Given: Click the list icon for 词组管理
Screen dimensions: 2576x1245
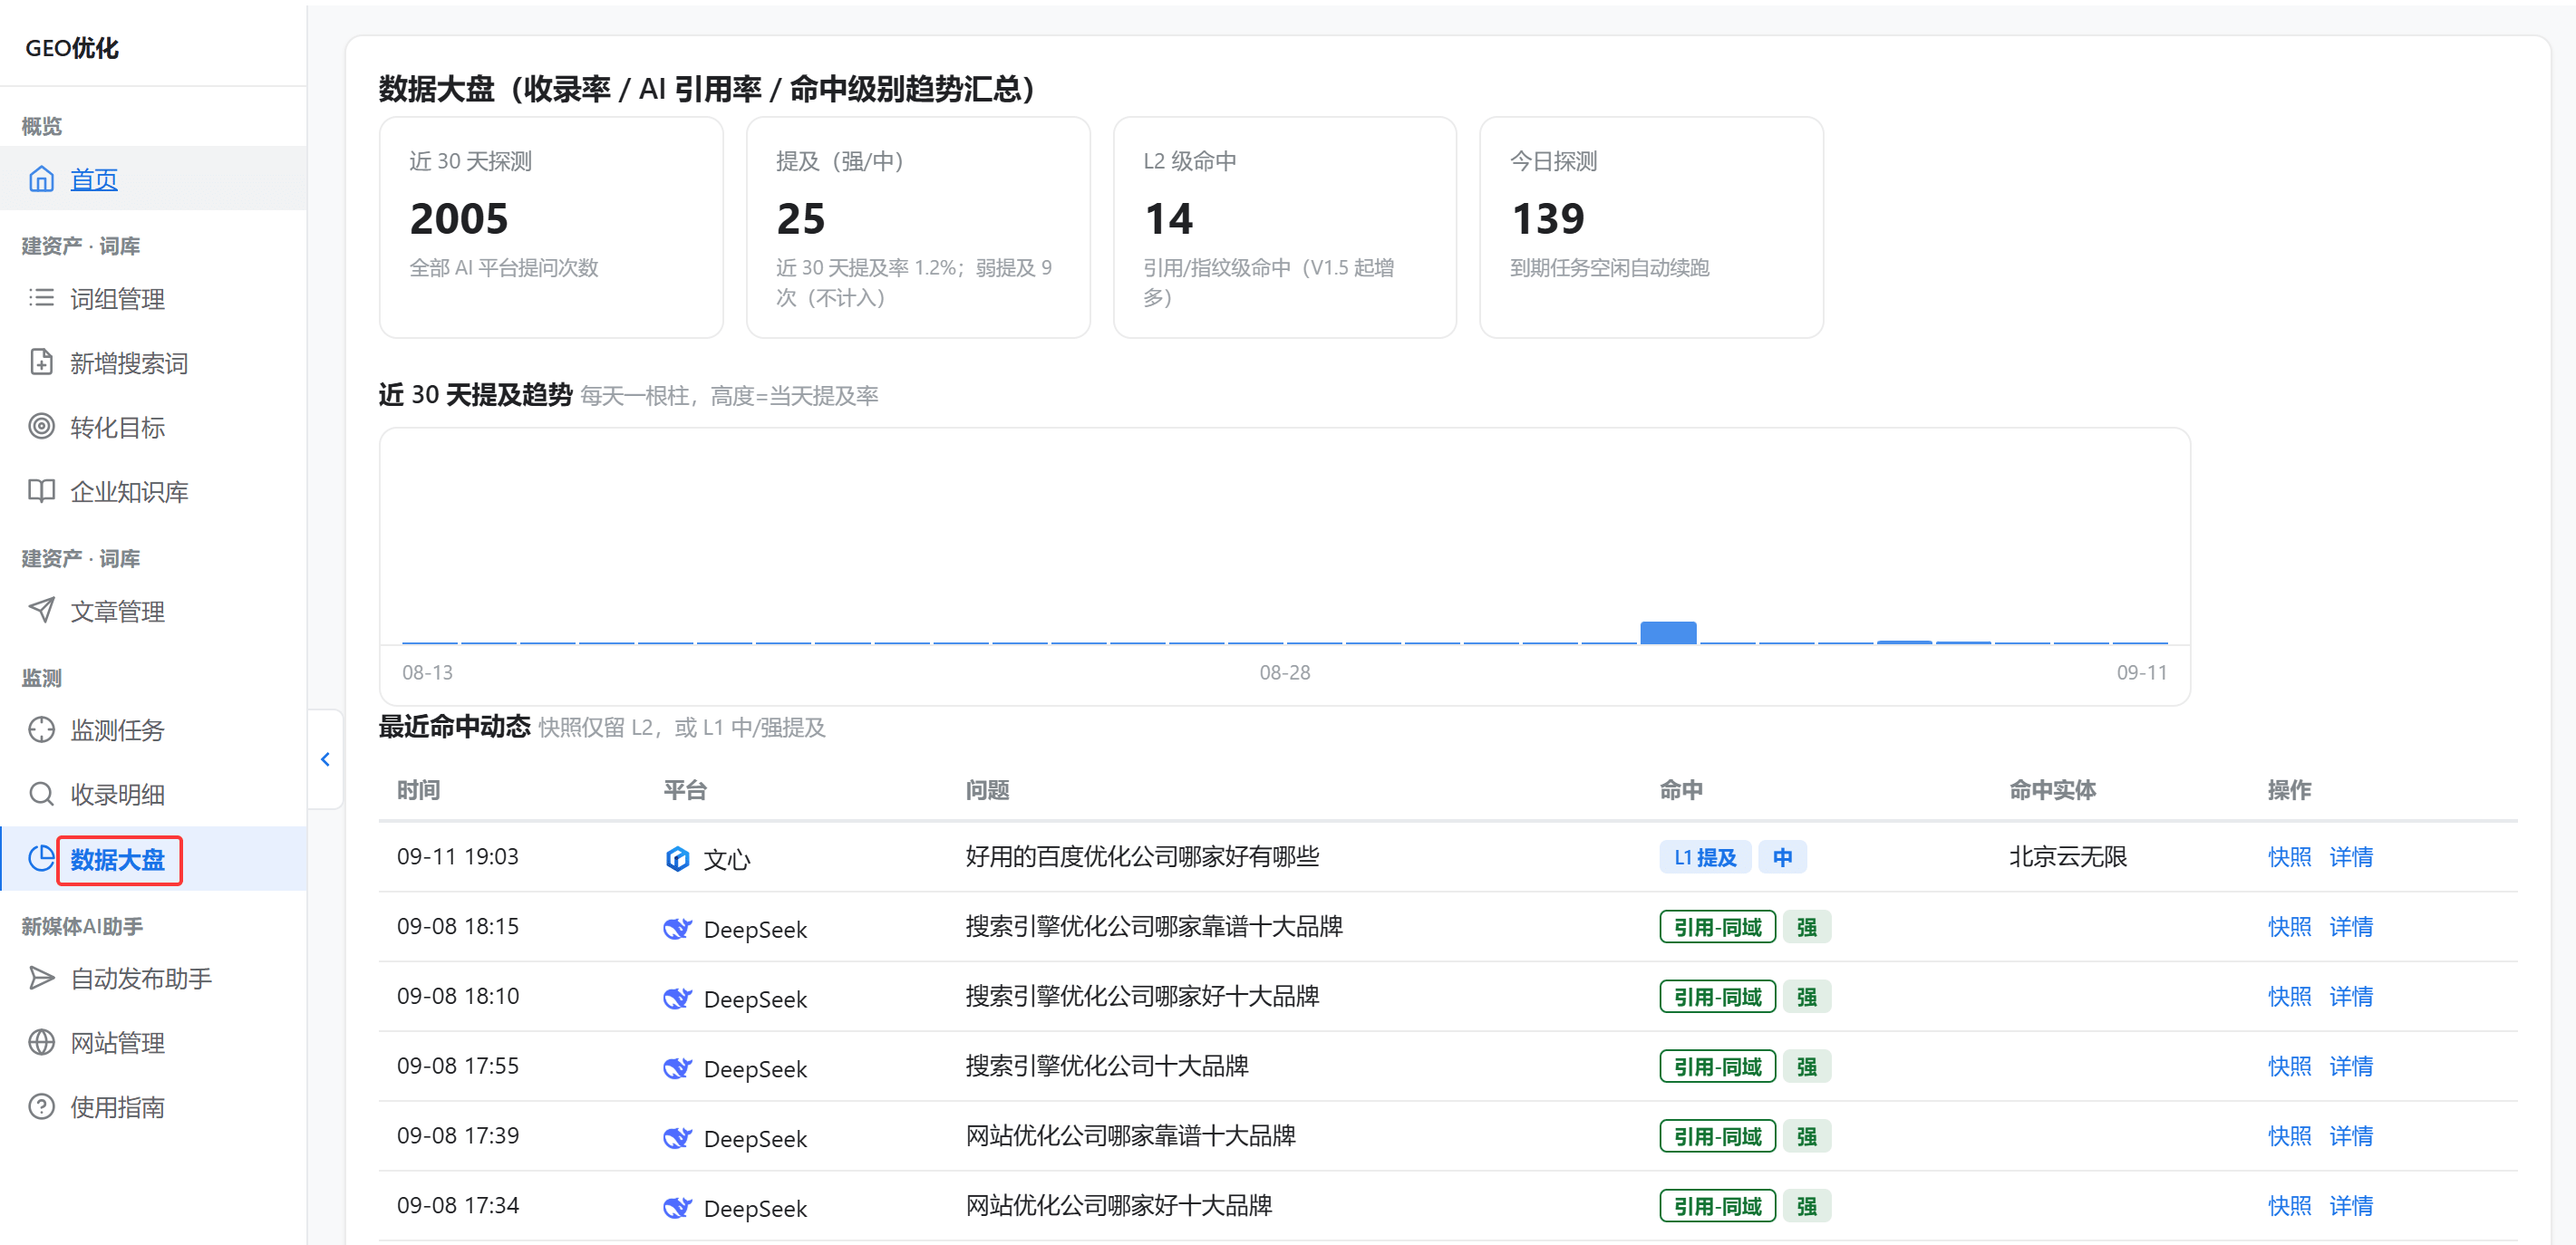Looking at the screenshot, I should tap(41, 298).
